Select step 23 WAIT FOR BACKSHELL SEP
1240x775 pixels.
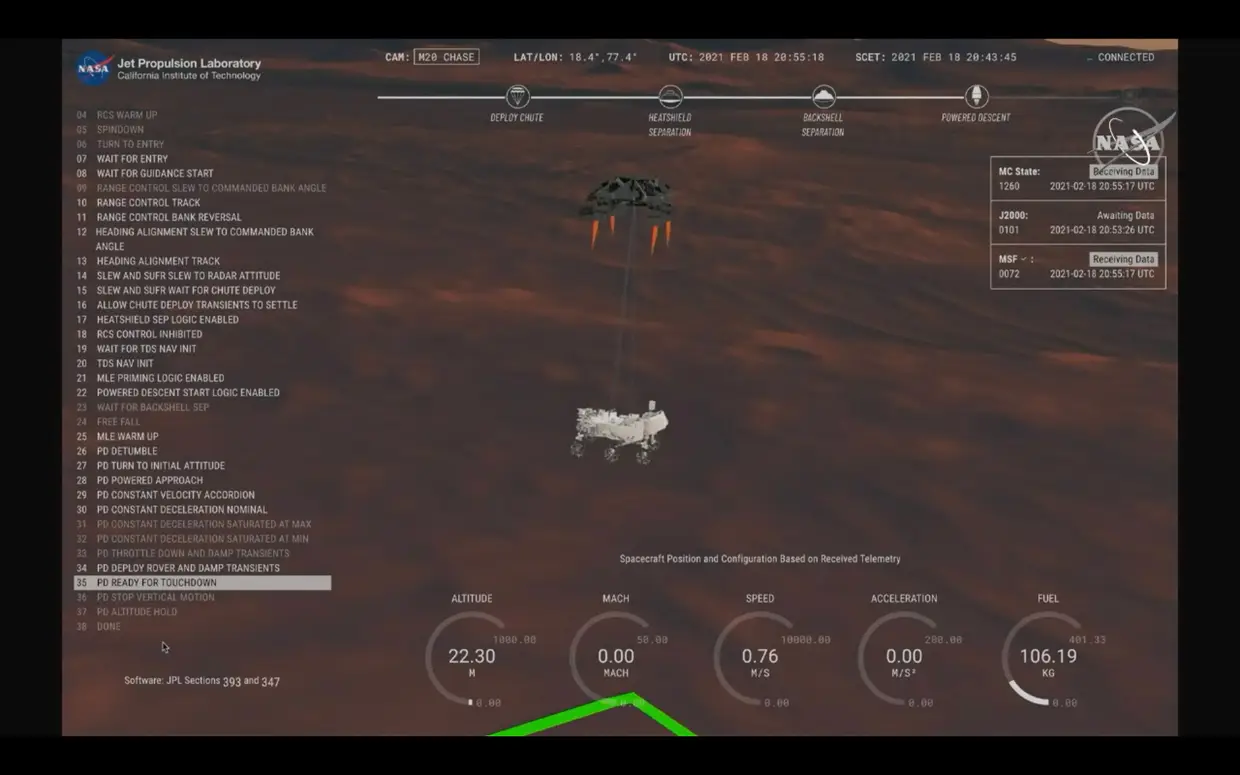coord(142,407)
